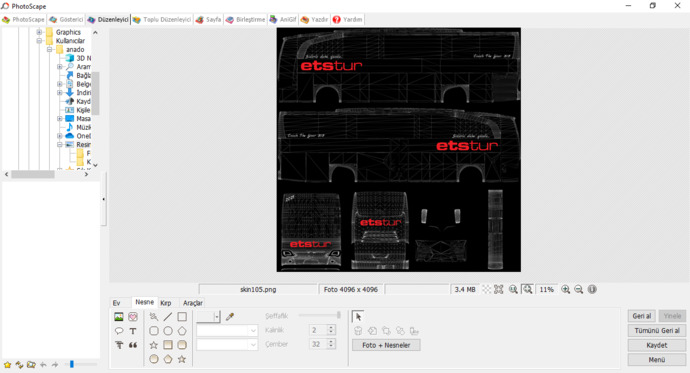Click the favorites star icon at bottom left
Viewport: 690px width, 373px height.
(x=7, y=365)
